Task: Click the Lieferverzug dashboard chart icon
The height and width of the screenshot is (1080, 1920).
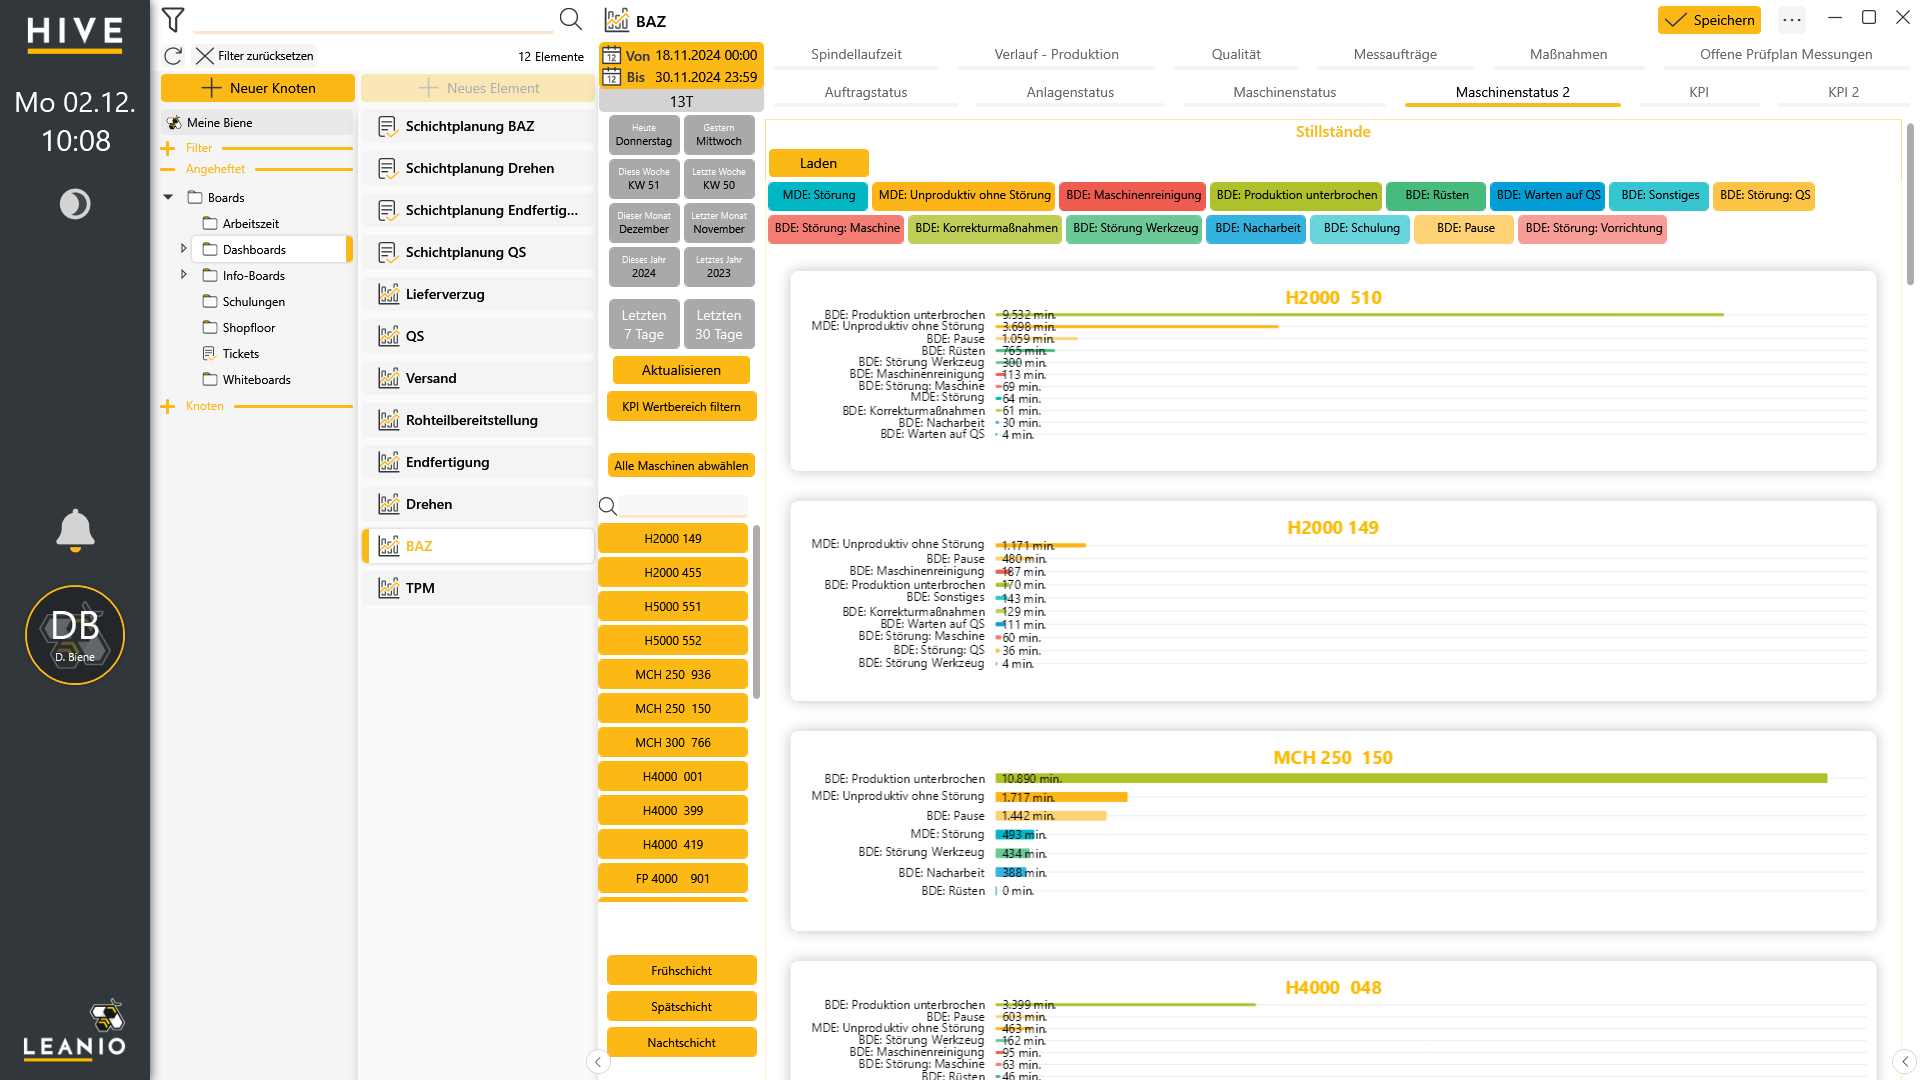Action: pyautogui.click(x=388, y=294)
